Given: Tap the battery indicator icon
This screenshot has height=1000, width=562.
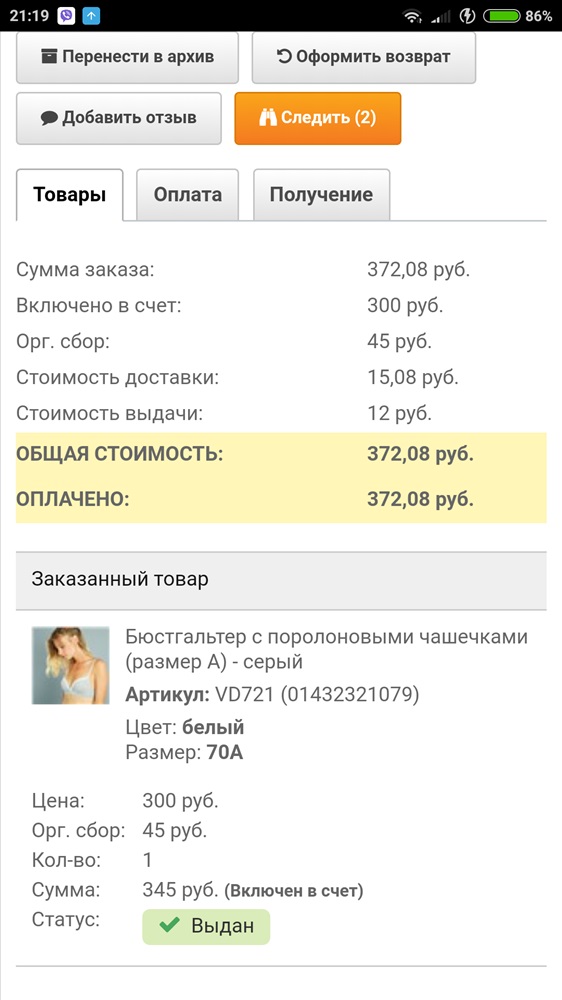Looking at the screenshot, I should tap(501, 16).
